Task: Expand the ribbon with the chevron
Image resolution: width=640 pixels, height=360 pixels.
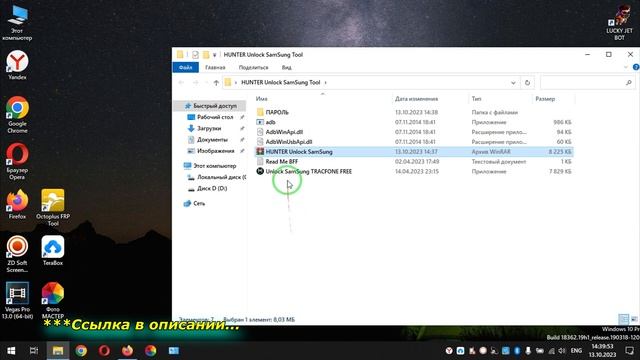Action: [x=626, y=67]
